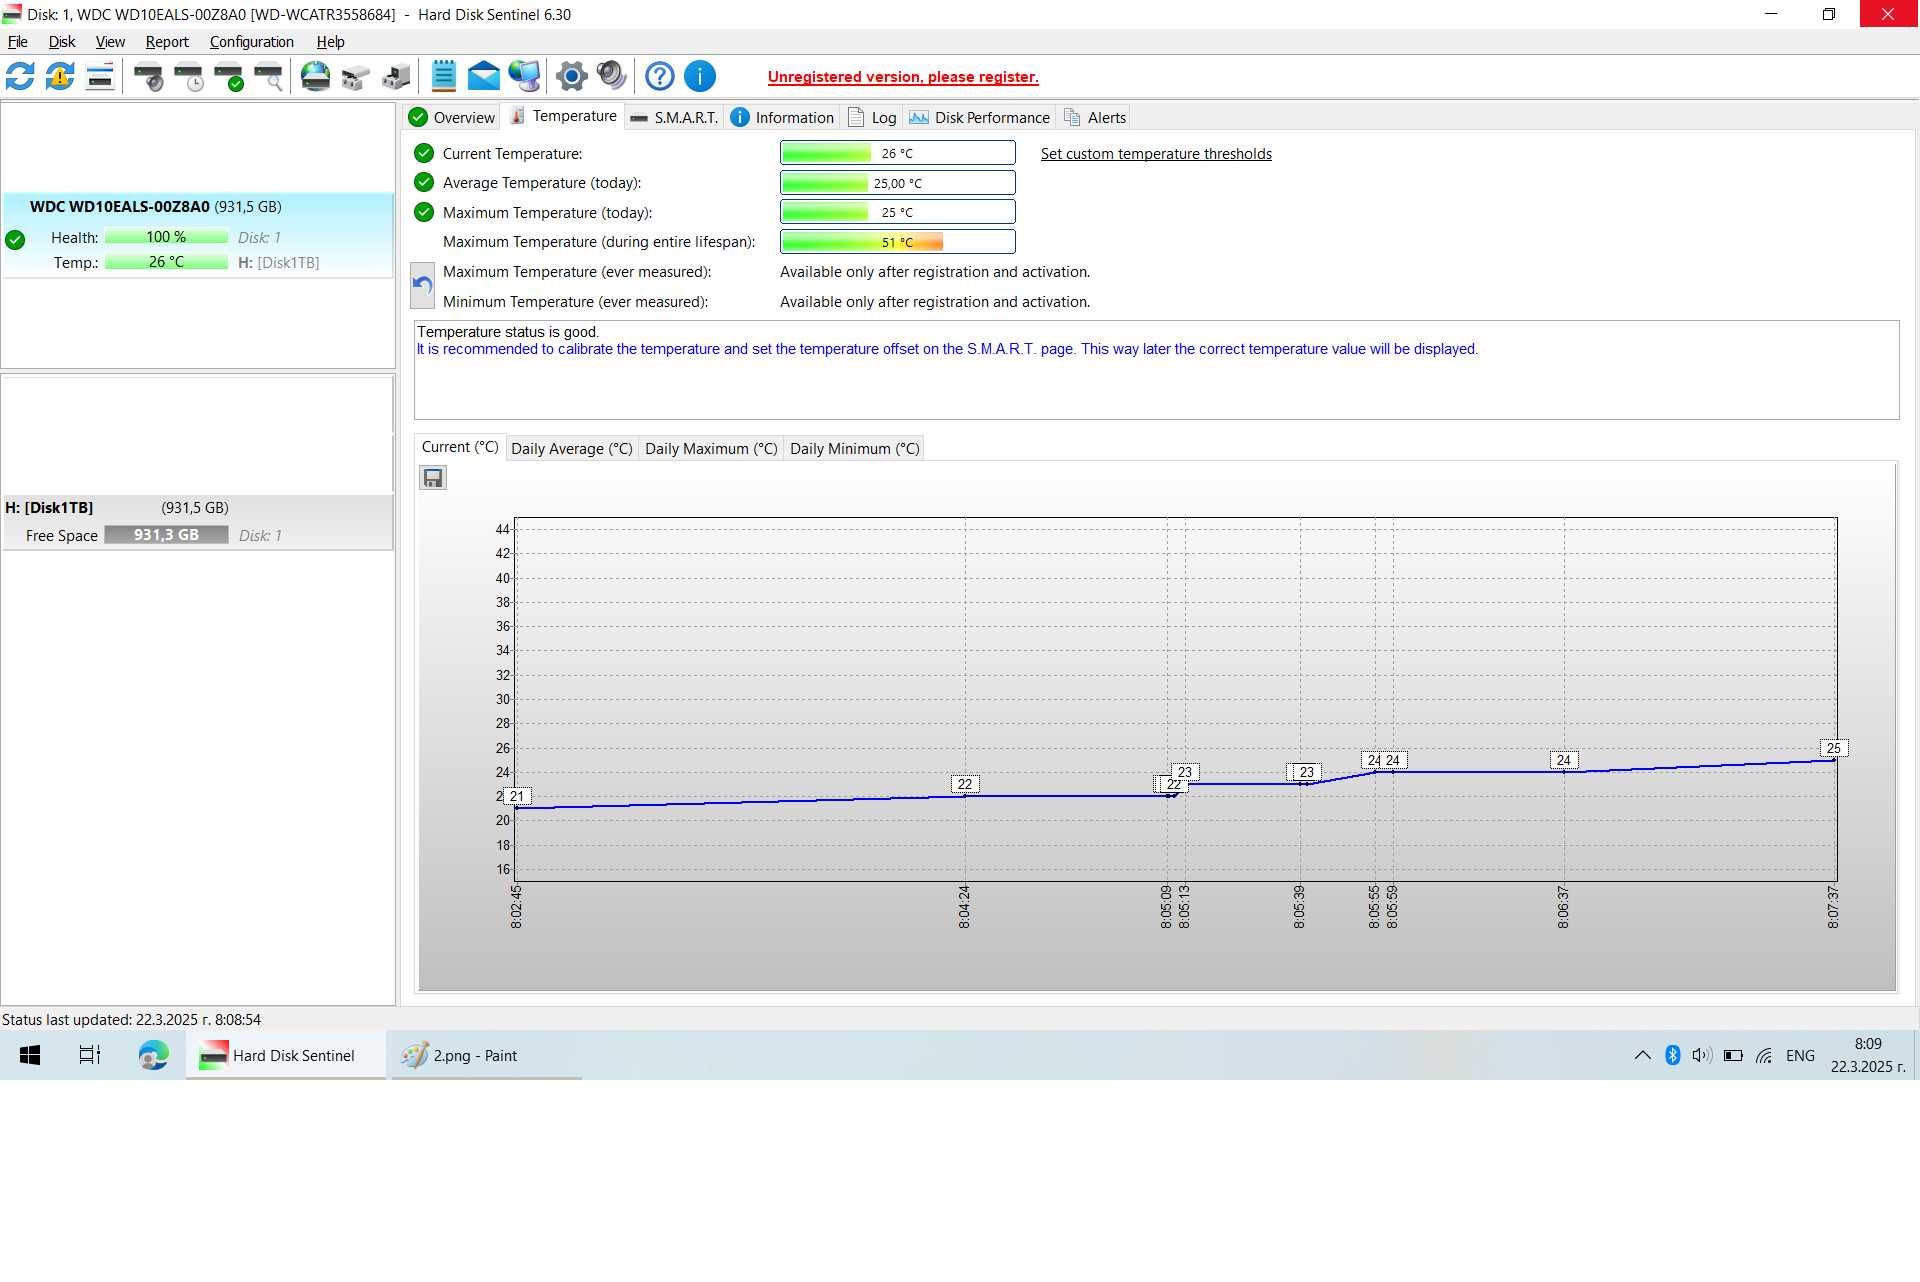Click the Hard Disk Sentinel taskbar button
Screen dimensions: 1920x1282
286,1055
